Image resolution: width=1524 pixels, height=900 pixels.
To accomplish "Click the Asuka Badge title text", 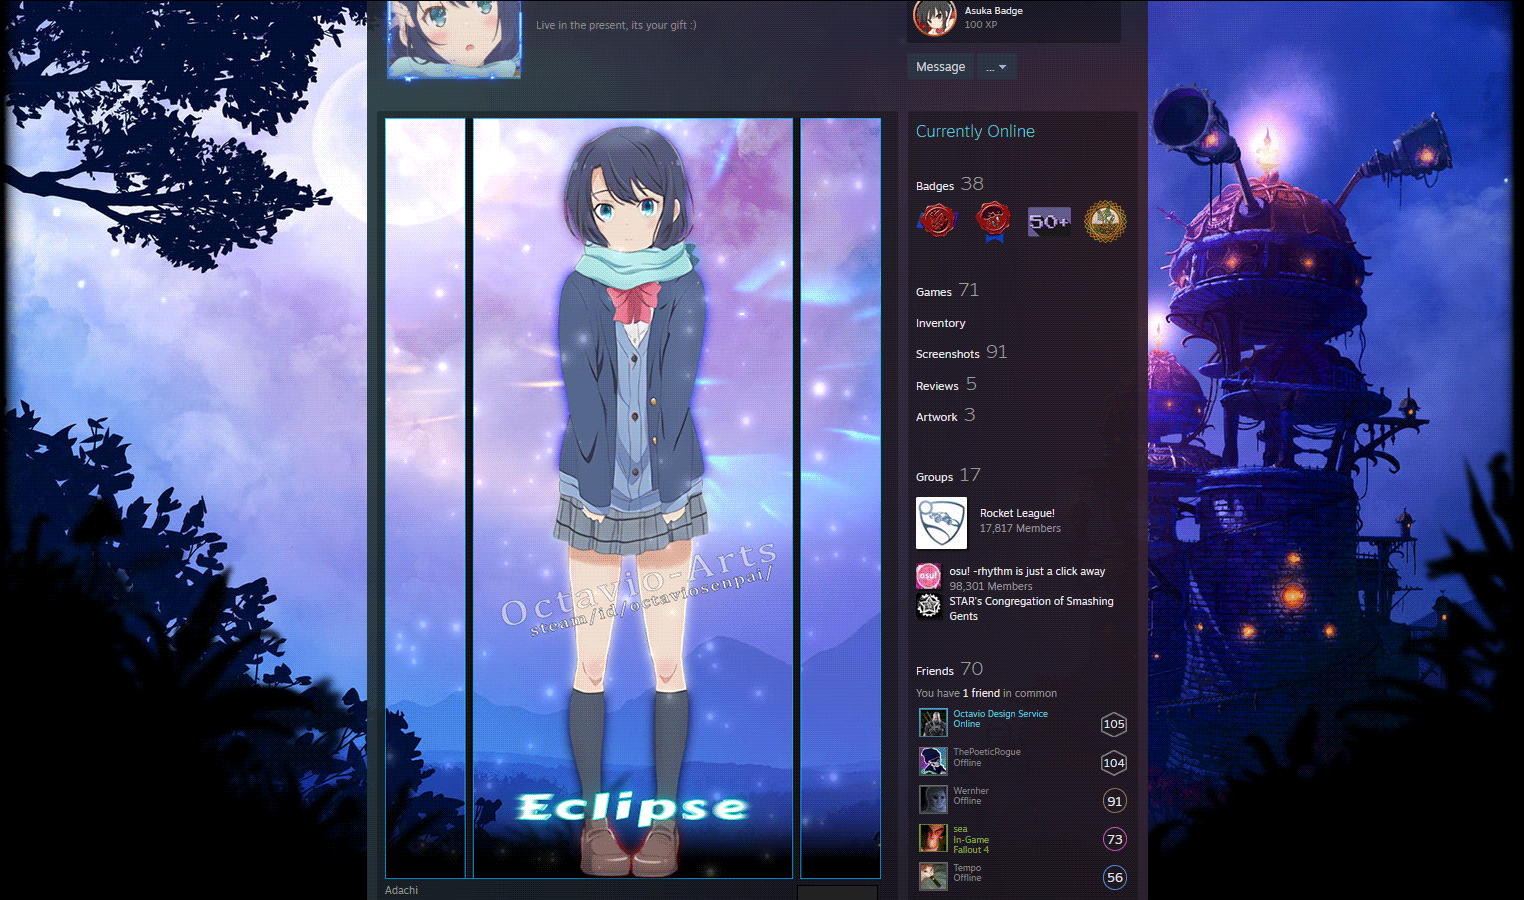I will pyautogui.click(x=993, y=11).
